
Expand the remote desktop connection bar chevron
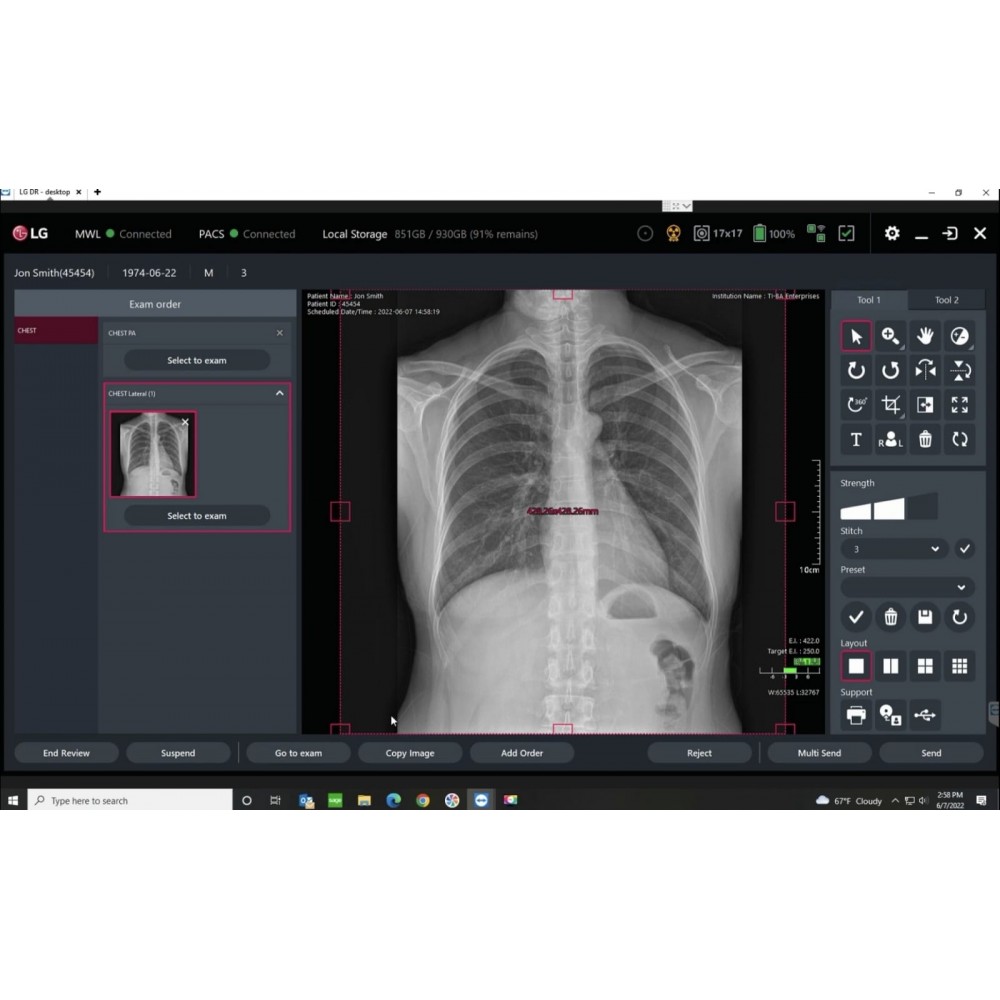click(686, 206)
